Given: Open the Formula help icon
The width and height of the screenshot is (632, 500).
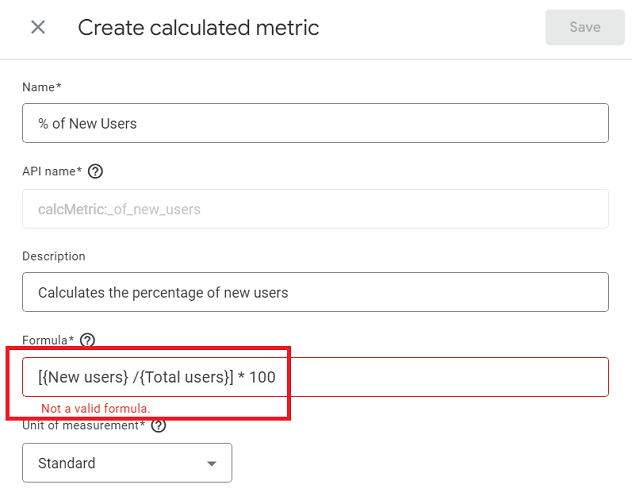Looking at the screenshot, I should click(x=87, y=341).
